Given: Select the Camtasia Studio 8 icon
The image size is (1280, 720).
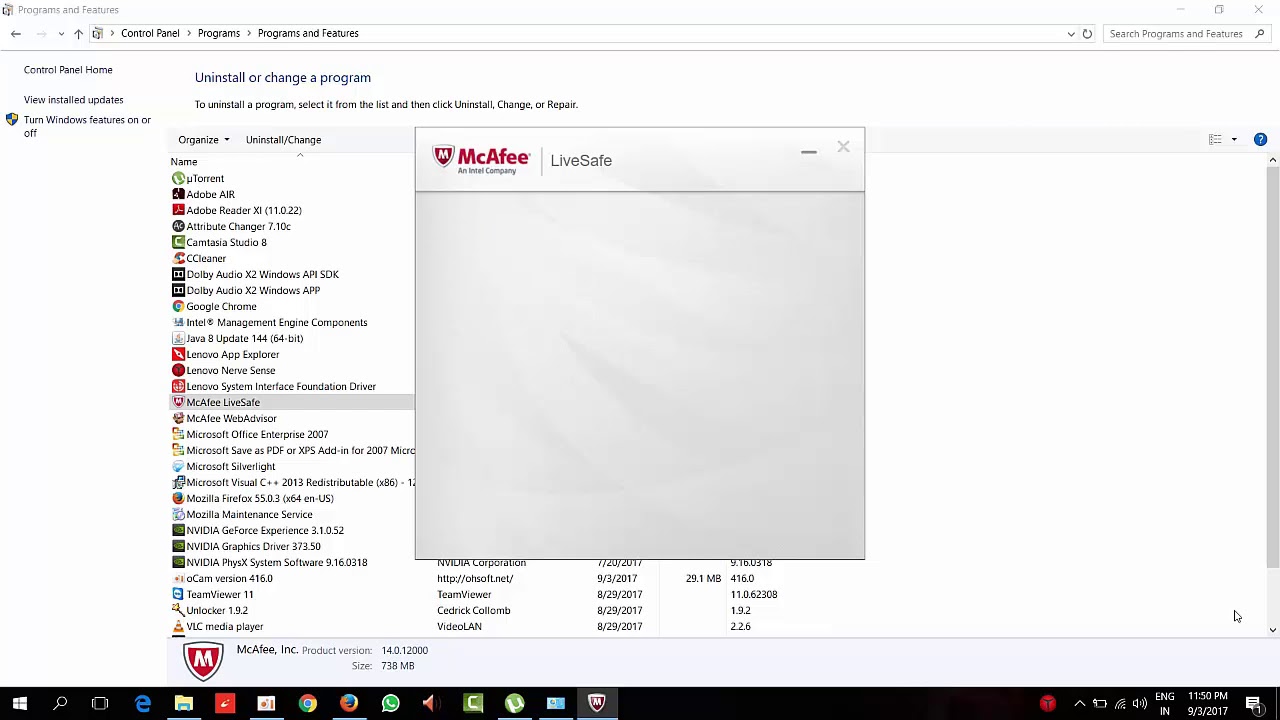Looking at the screenshot, I should click(x=178, y=242).
